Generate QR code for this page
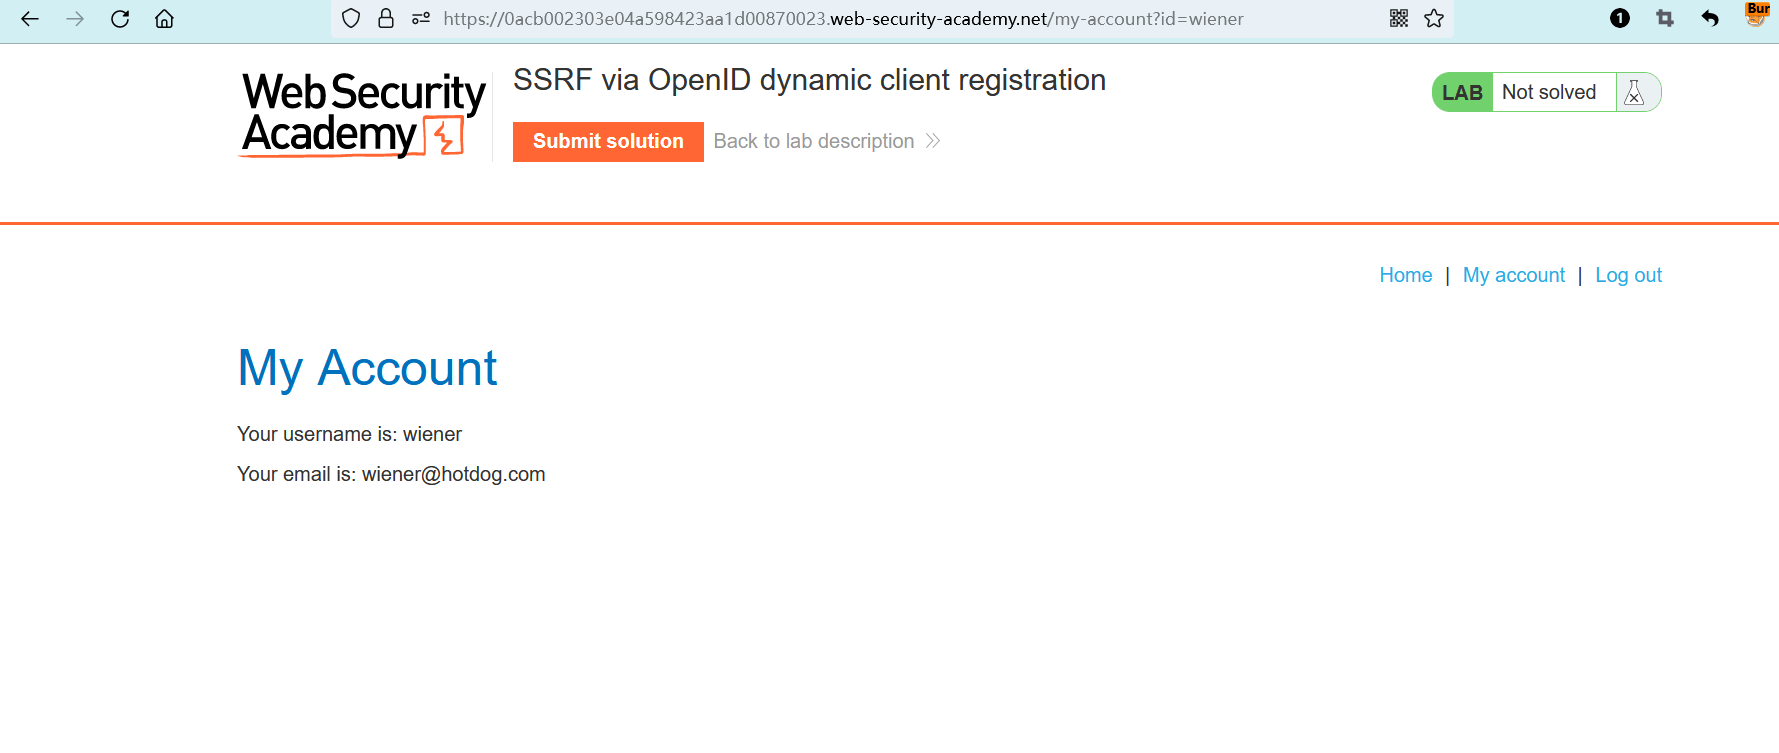1779x753 pixels. (x=1399, y=19)
